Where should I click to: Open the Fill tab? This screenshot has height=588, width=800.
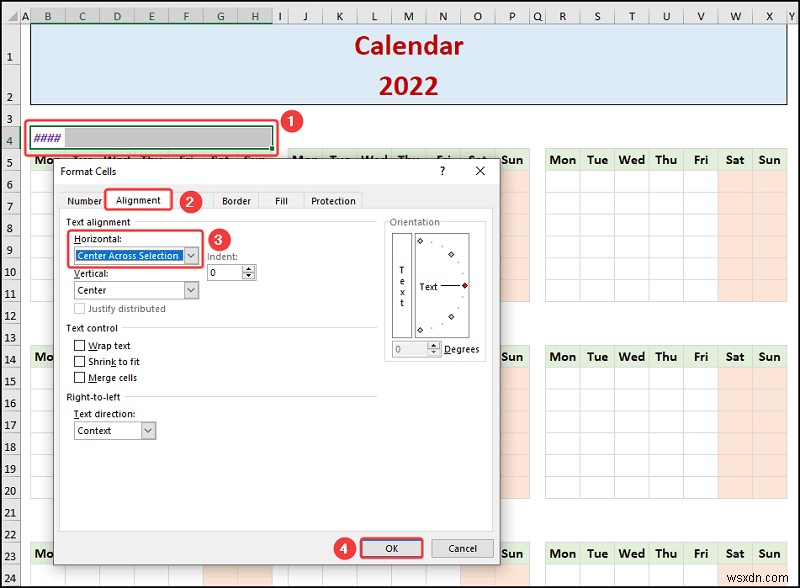(x=281, y=201)
